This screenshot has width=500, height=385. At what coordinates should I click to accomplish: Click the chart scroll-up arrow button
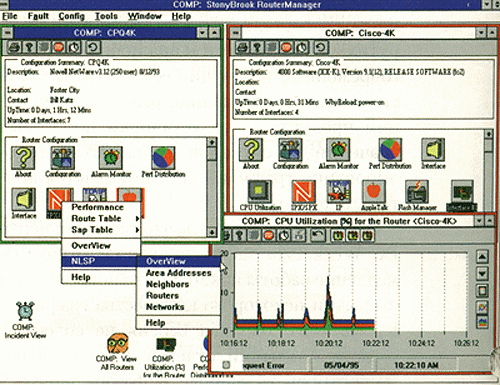482,256
